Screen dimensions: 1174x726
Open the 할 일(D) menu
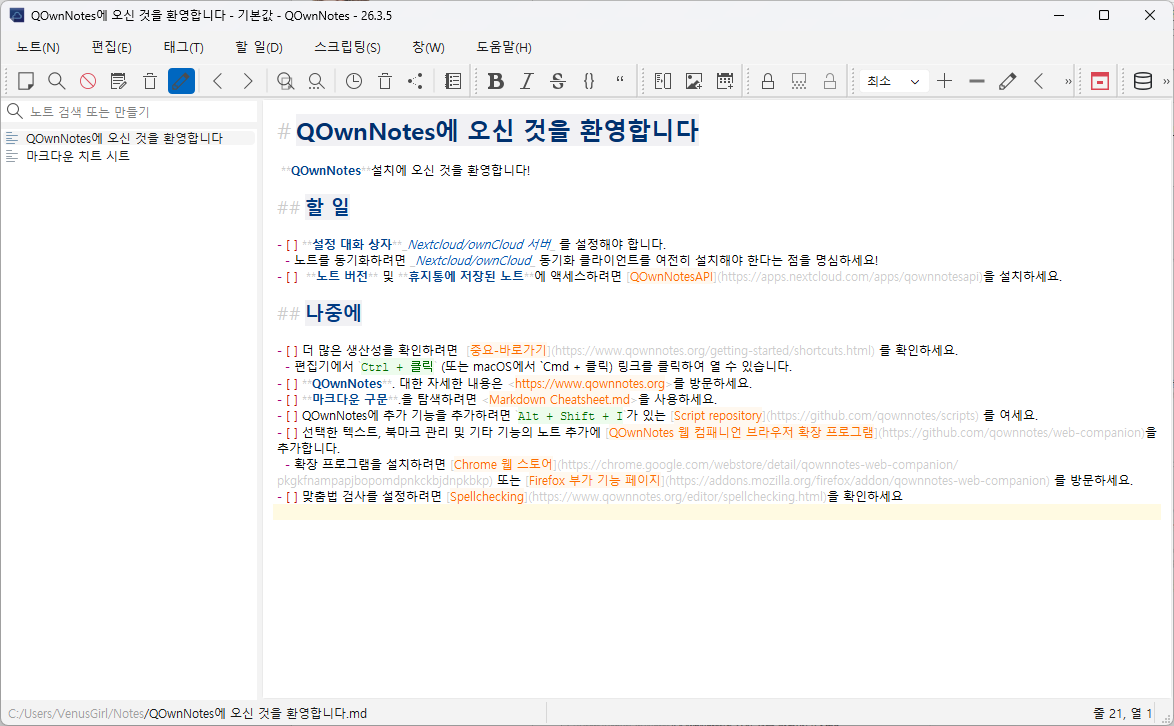[x=259, y=47]
